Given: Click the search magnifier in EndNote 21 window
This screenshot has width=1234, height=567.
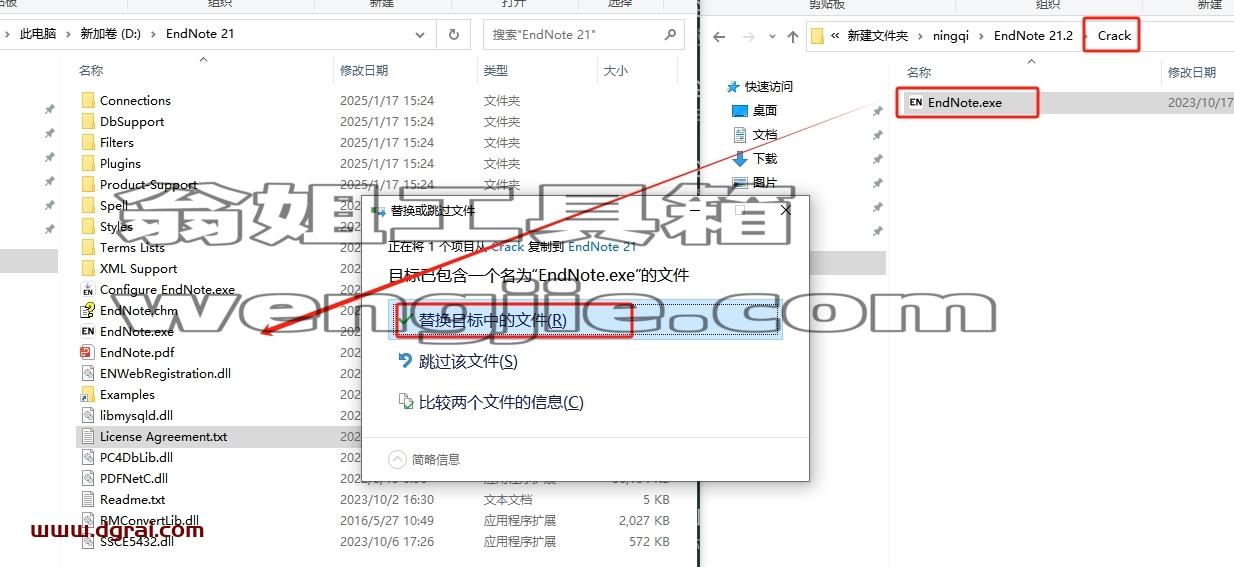Looking at the screenshot, I should pyautogui.click(x=670, y=34).
